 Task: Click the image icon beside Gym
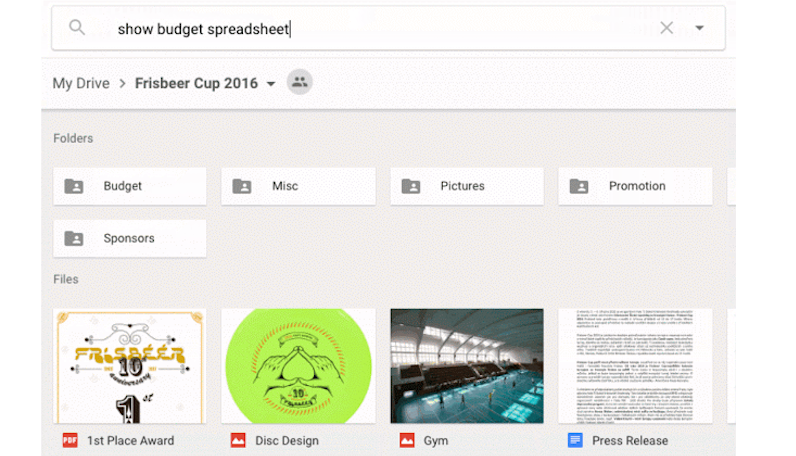pyautogui.click(x=407, y=440)
